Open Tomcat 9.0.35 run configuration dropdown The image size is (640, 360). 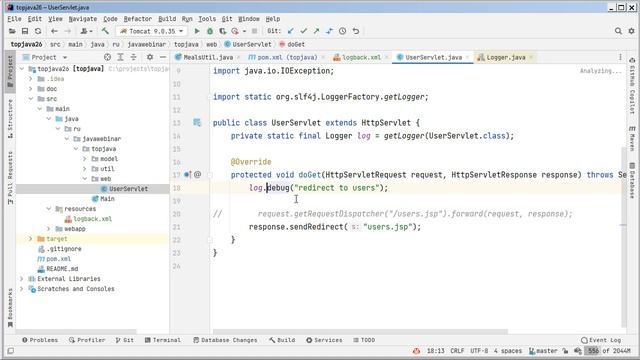pos(151,31)
